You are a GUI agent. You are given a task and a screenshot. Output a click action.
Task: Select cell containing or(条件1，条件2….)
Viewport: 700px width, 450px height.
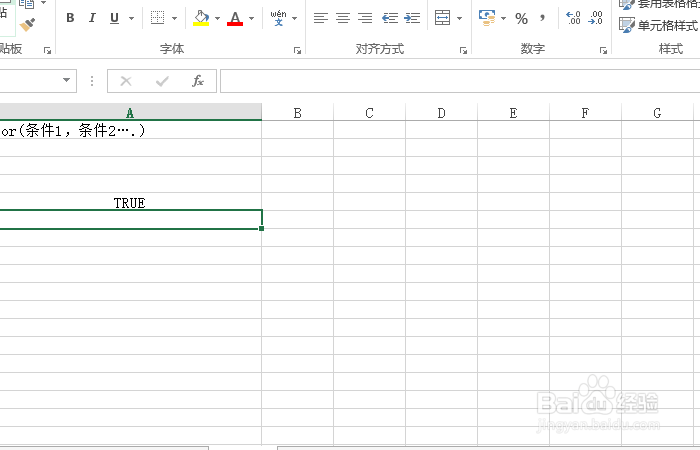[x=130, y=130]
